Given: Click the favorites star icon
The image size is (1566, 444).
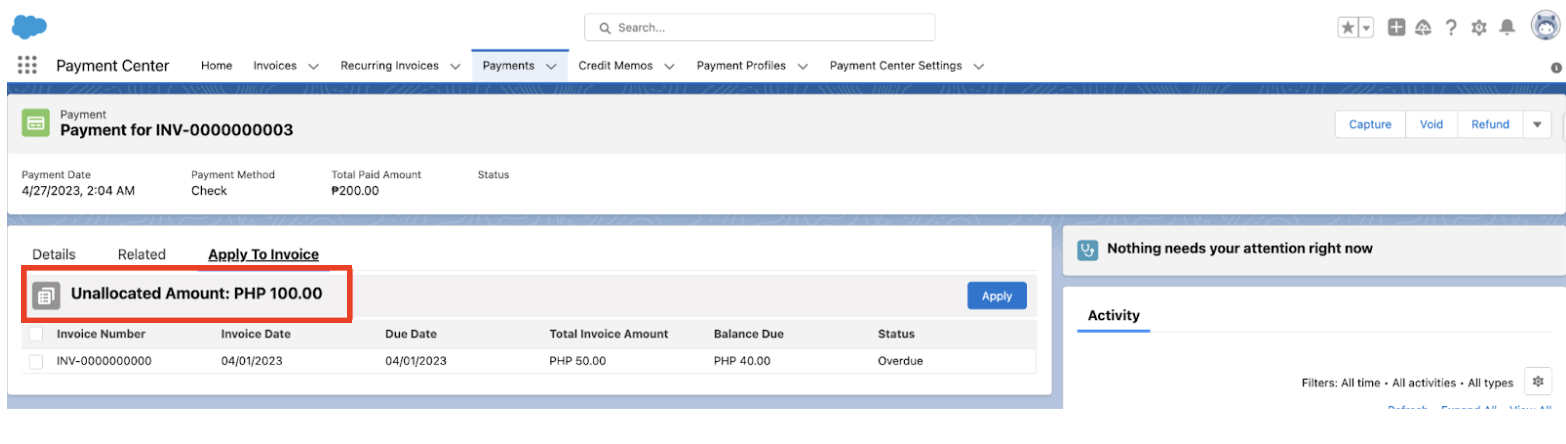Looking at the screenshot, I should click(1348, 28).
